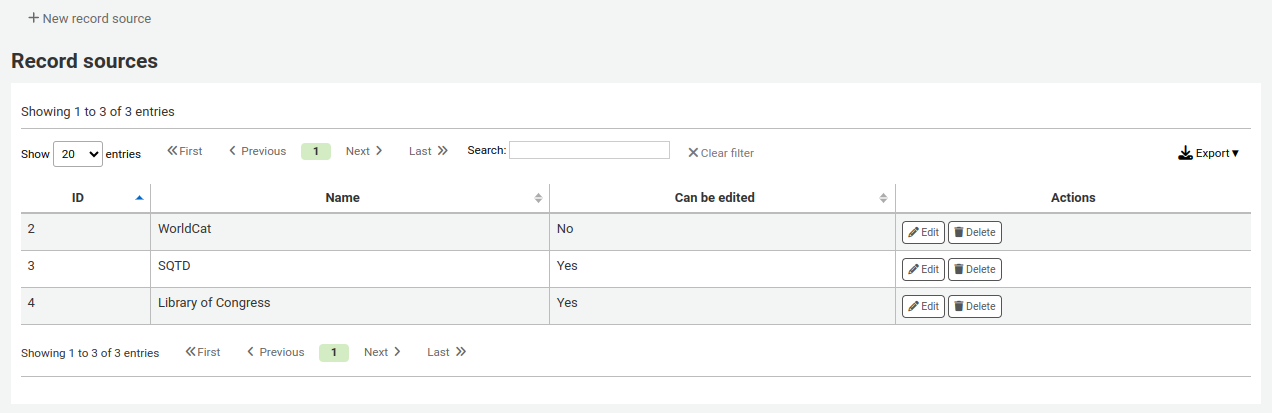The height and width of the screenshot is (413, 1272).
Task: Click Next in the bottom pagination
Action: pos(382,352)
